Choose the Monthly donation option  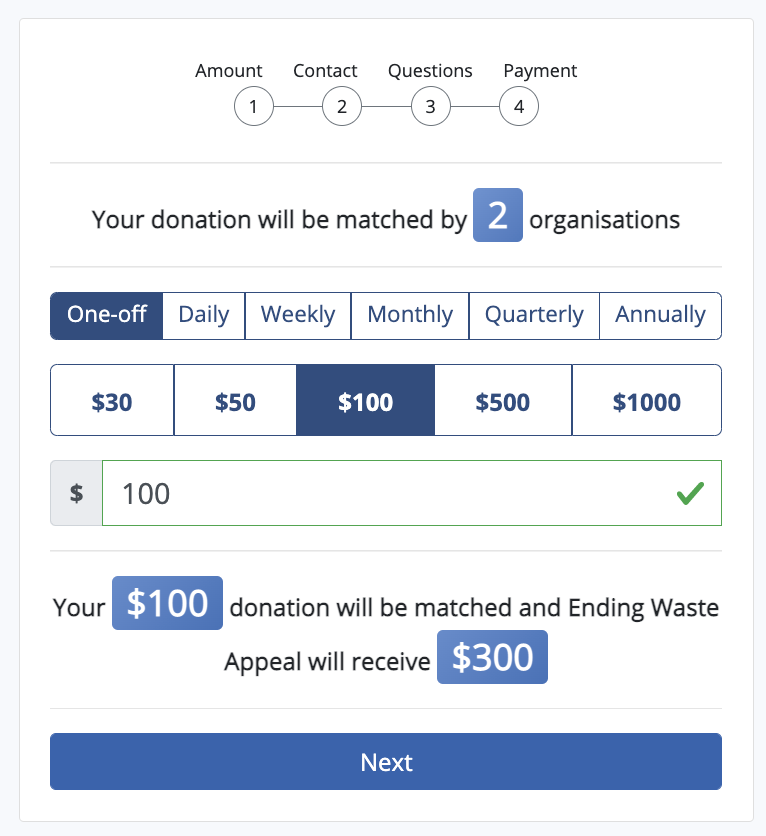point(409,315)
